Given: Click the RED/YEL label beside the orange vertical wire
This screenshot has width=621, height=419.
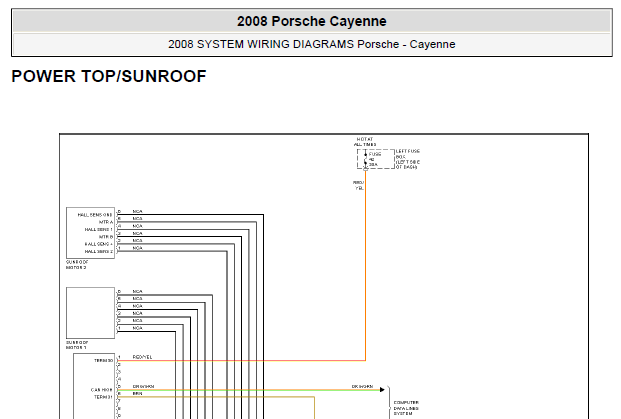Looking at the screenshot, I should [358, 185].
